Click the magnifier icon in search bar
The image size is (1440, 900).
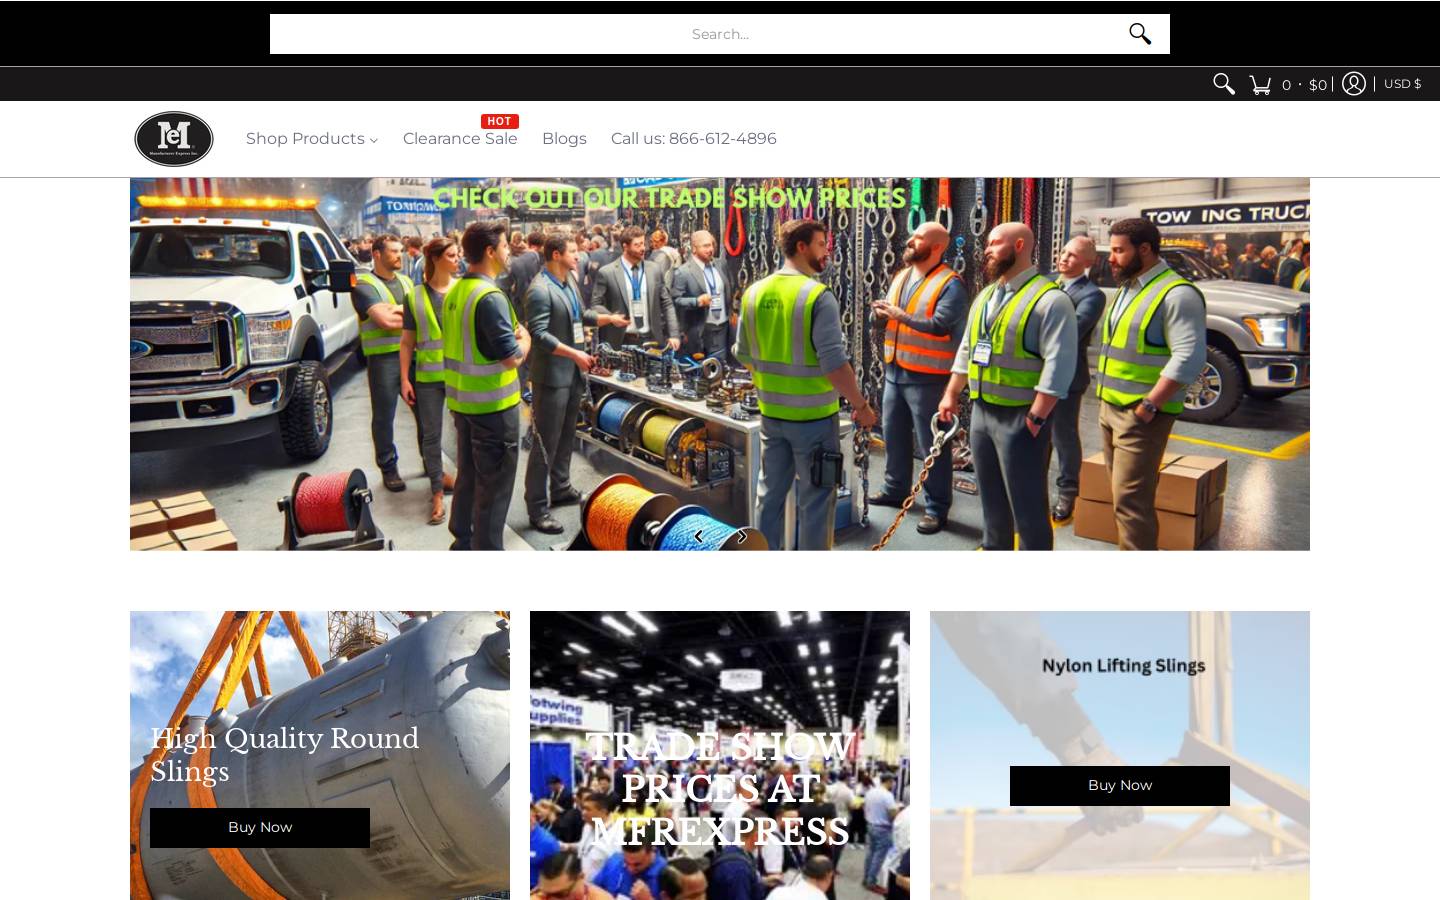tap(1140, 34)
